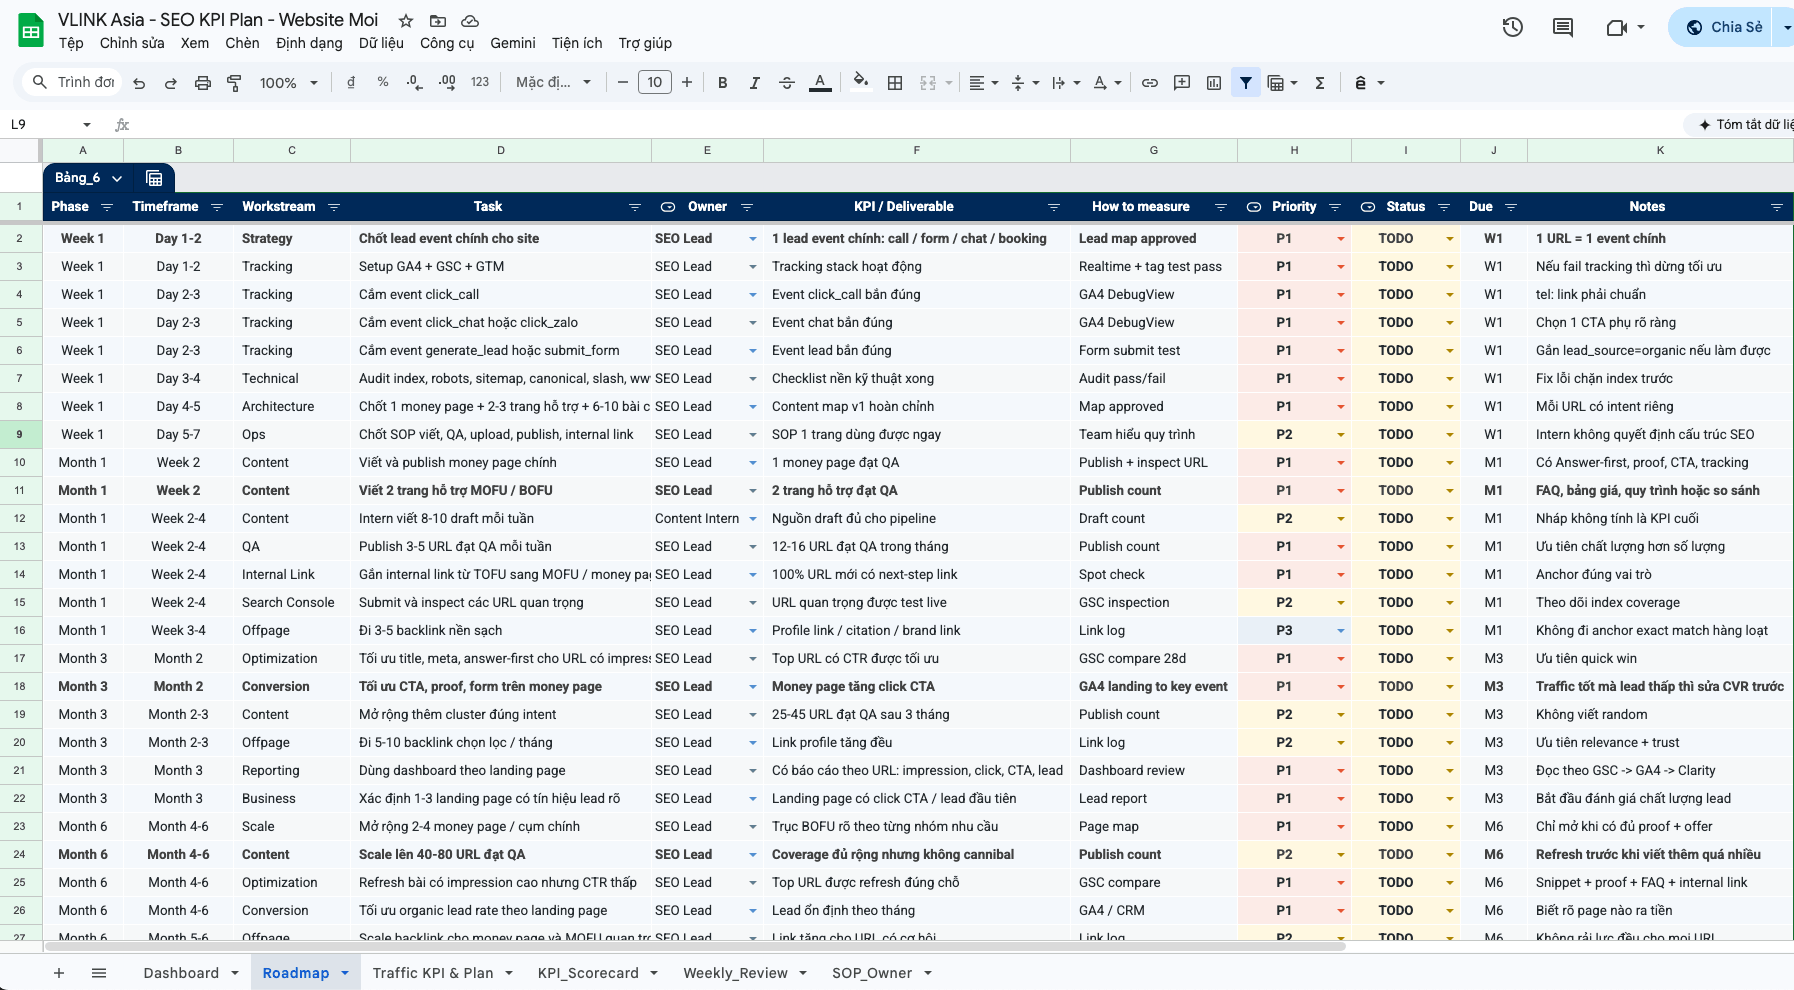The height and width of the screenshot is (990, 1794).
Task: Open borders tool
Action: tap(895, 83)
